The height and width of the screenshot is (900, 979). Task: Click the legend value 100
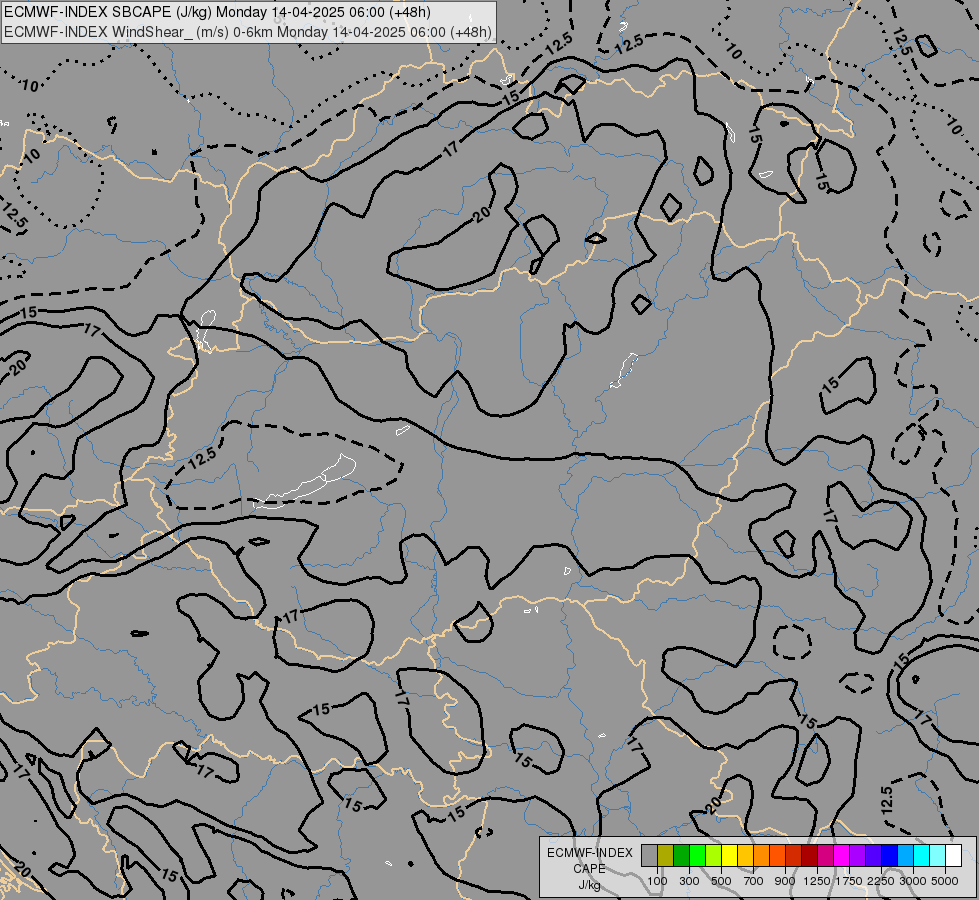(x=657, y=881)
